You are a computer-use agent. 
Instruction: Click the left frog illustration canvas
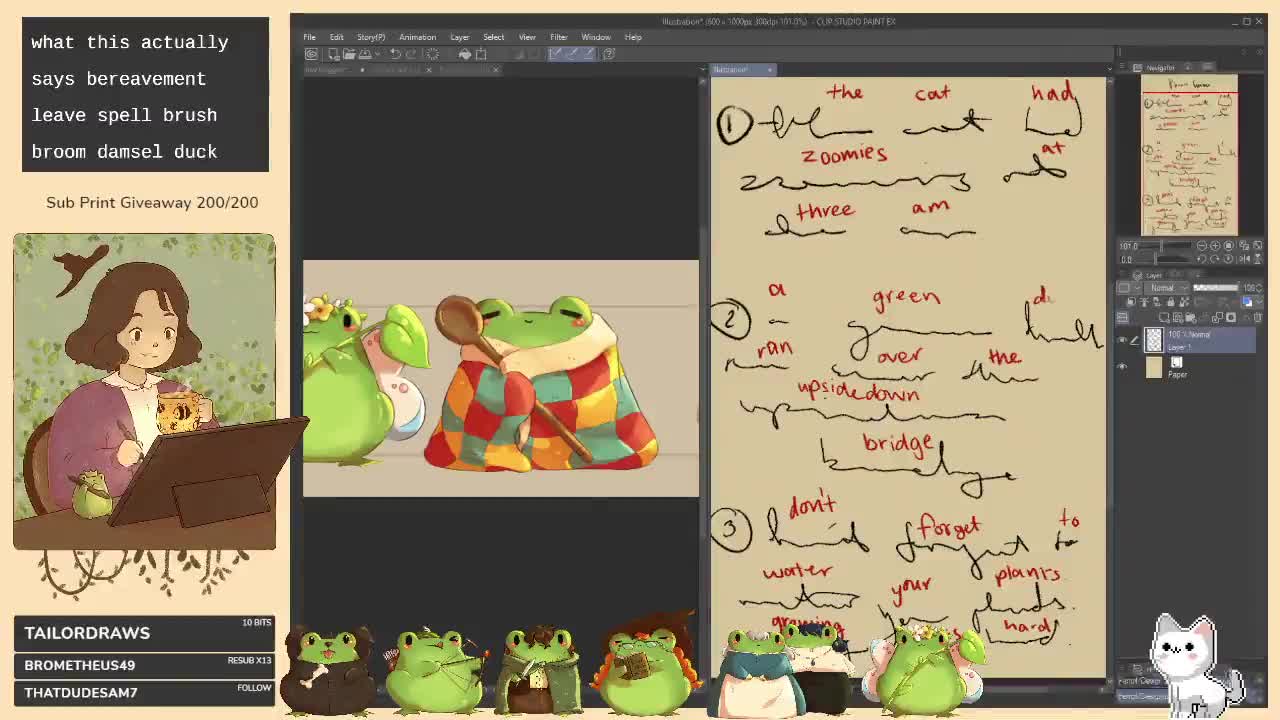(x=501, y=378)
